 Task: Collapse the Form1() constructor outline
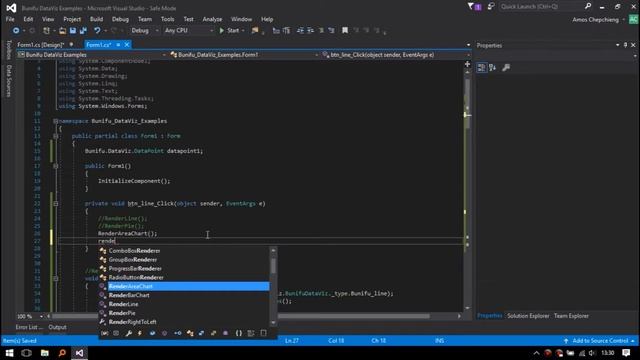click(56, 166)
